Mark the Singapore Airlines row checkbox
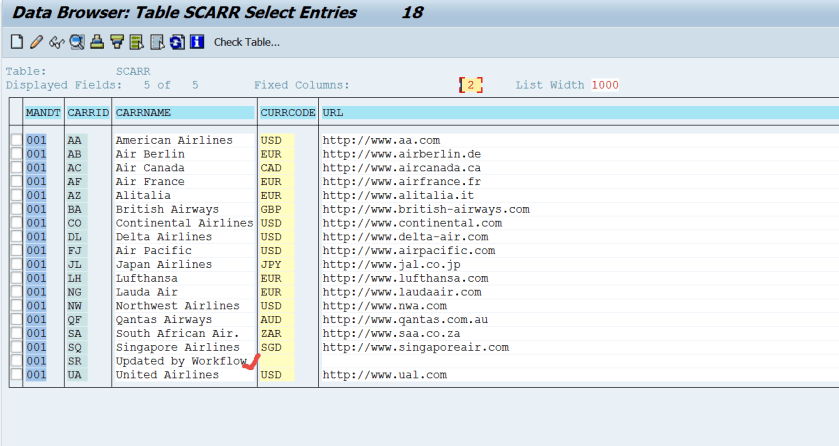This screenshot has height=446, width=839. (x=17, y=348)
